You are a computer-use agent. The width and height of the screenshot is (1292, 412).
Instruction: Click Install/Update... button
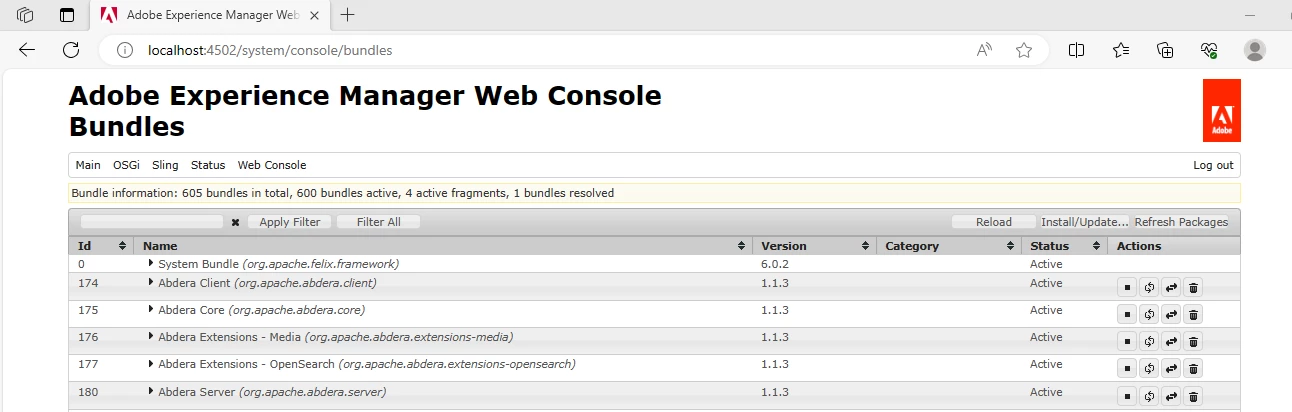coord(1085,222)
